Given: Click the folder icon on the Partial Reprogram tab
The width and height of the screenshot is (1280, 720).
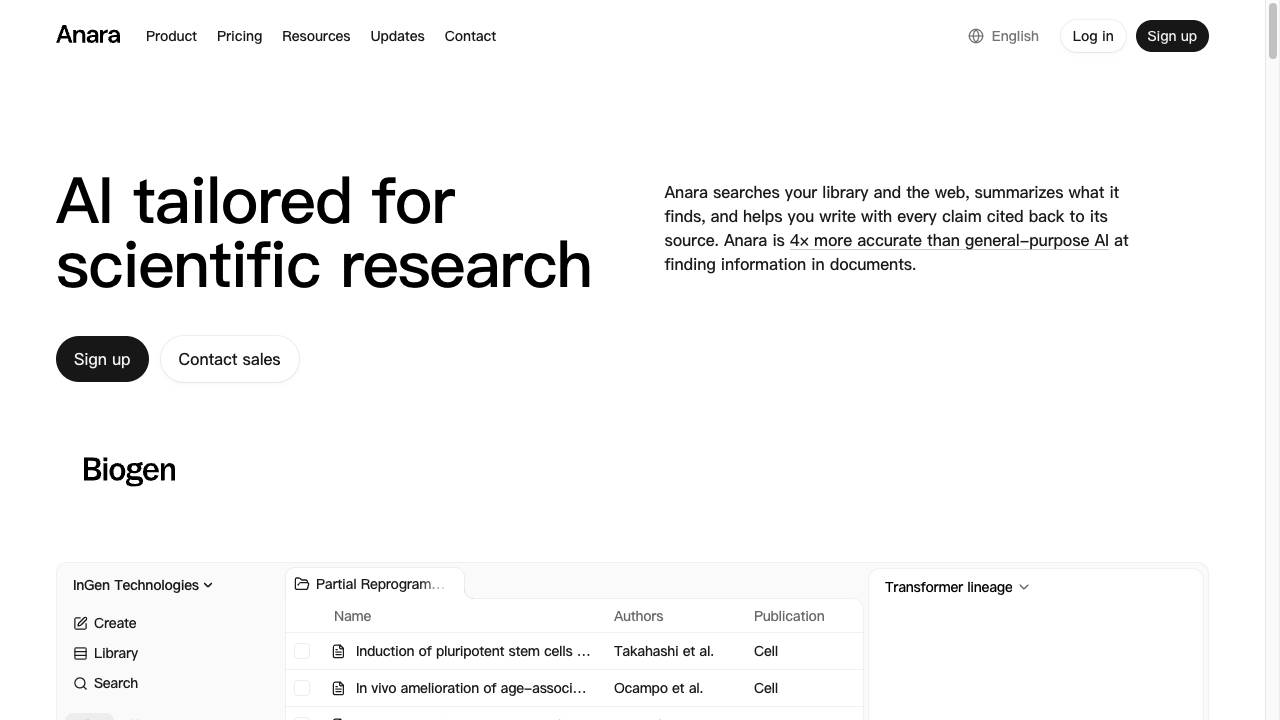Looking at the screenshot, I should [x=302, y=584].
